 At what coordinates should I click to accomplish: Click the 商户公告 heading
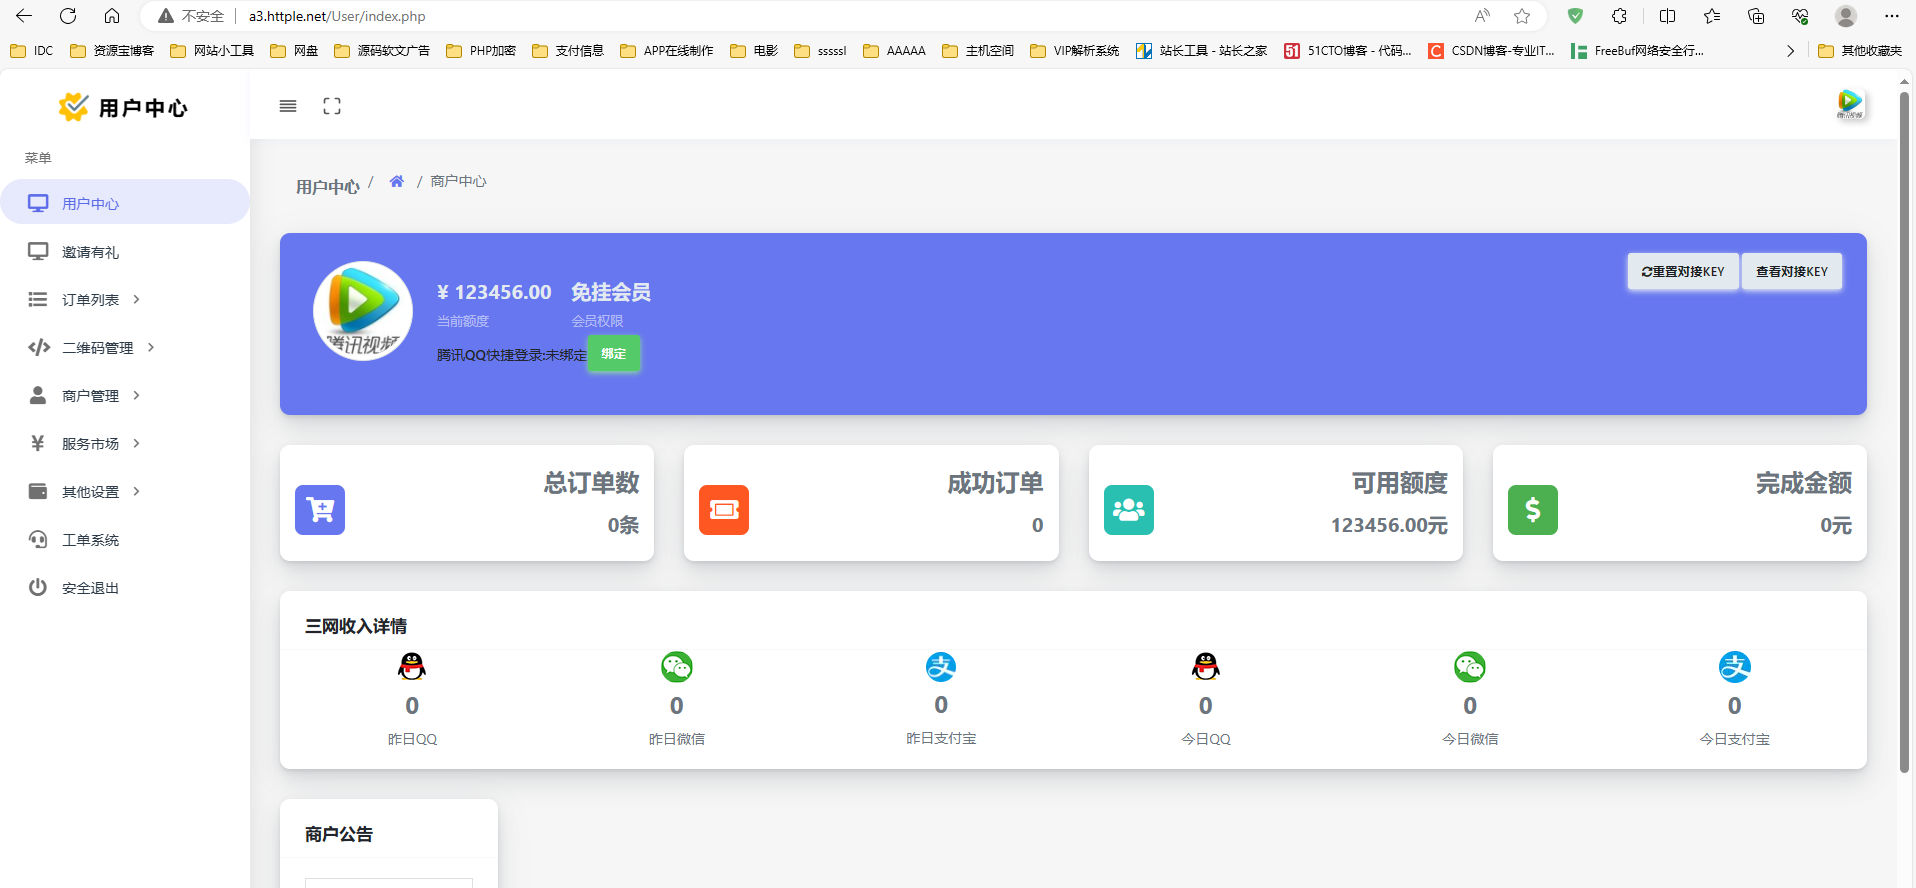coord(339,834)
